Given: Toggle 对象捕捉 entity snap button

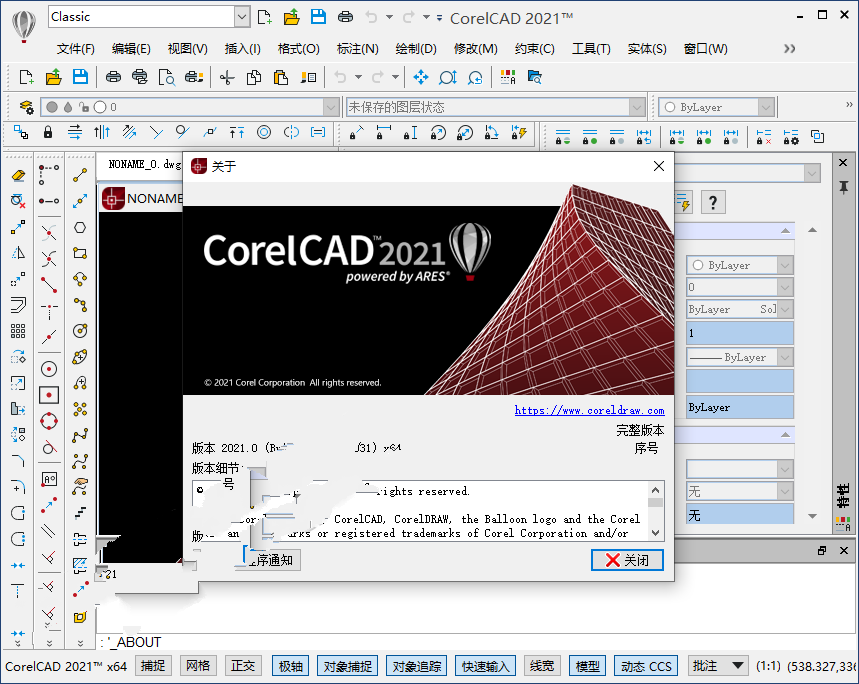Looking at the screenshot, I should 347,666.
